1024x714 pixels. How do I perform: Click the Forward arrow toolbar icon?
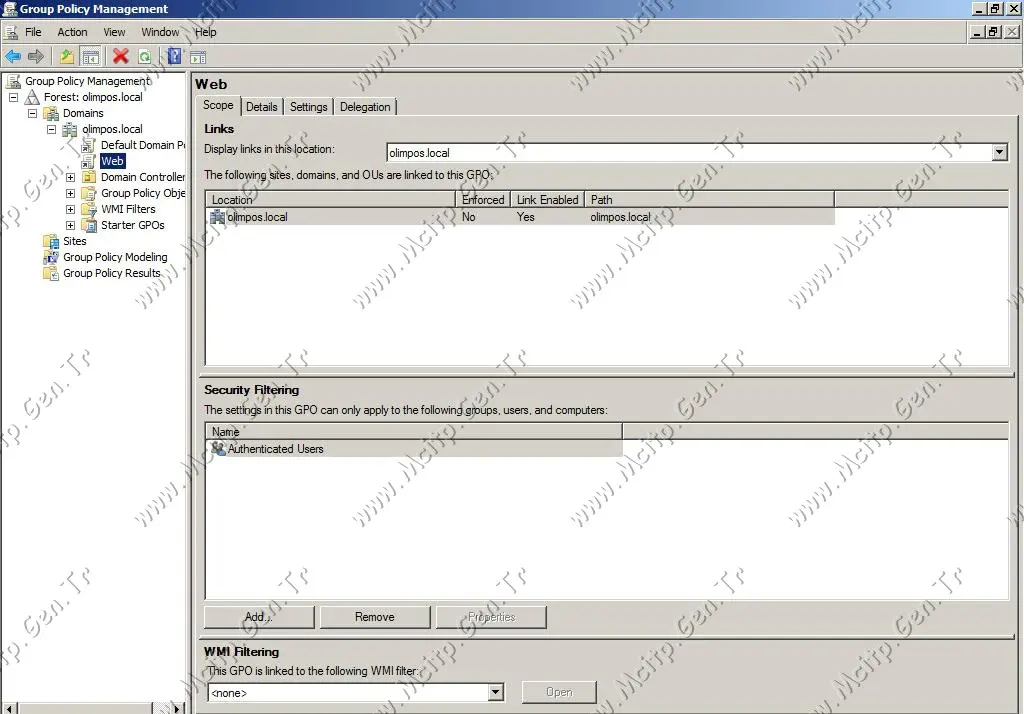(x=36, y=57)
